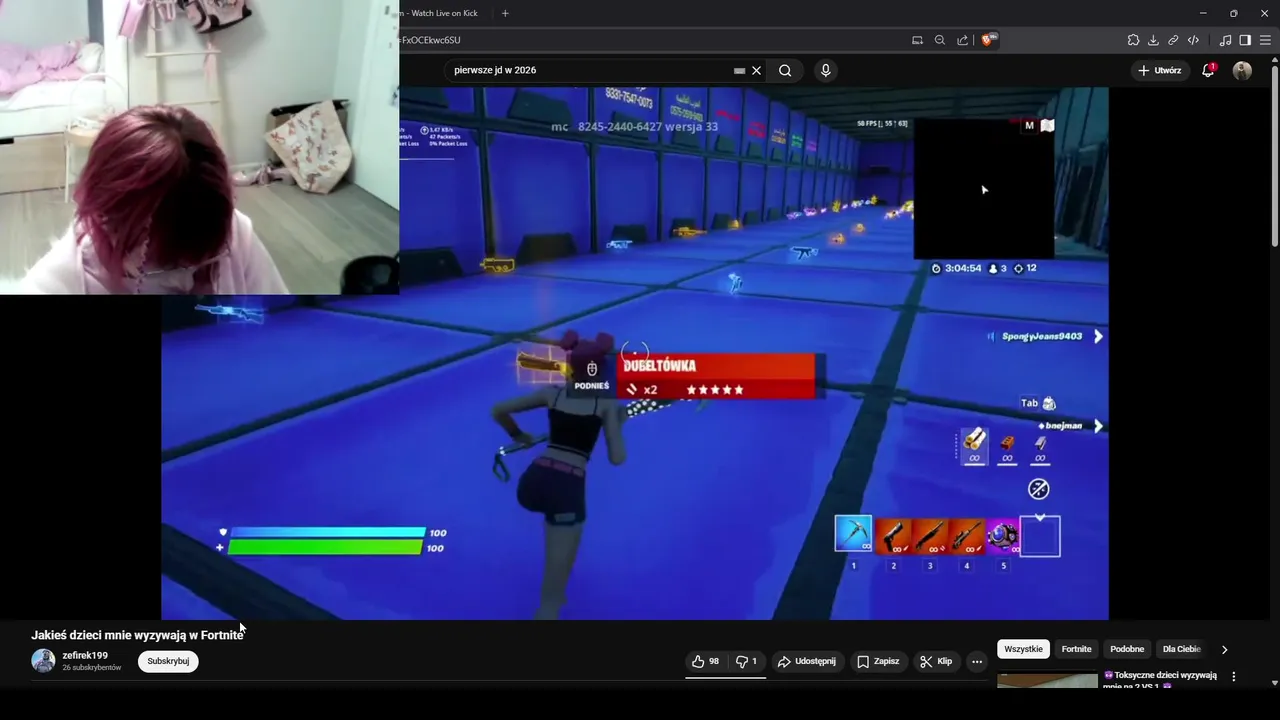Open a new browser tab with plus
1280x720 pixels.
point(505,13)
